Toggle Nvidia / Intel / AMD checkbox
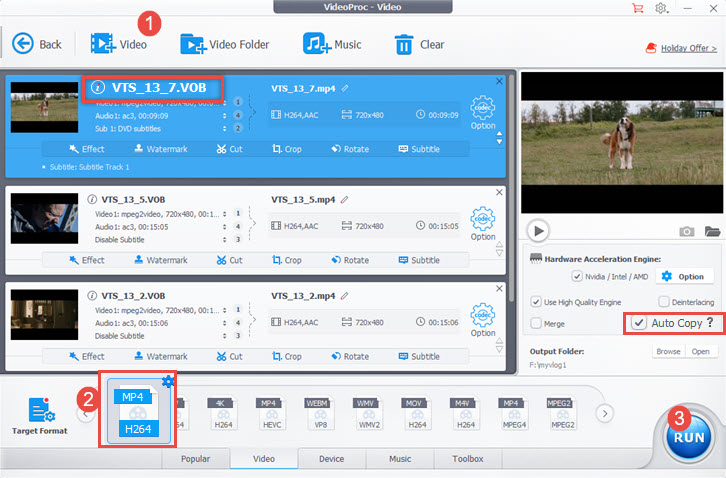 point(577,277)
